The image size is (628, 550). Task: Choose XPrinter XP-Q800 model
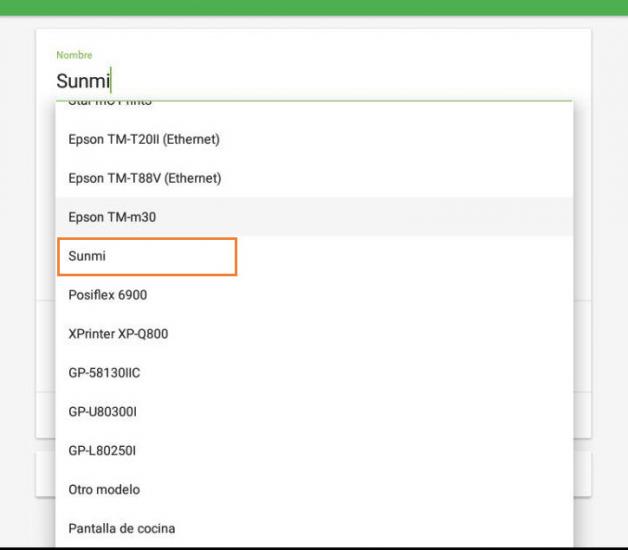[x=314, y=334]
